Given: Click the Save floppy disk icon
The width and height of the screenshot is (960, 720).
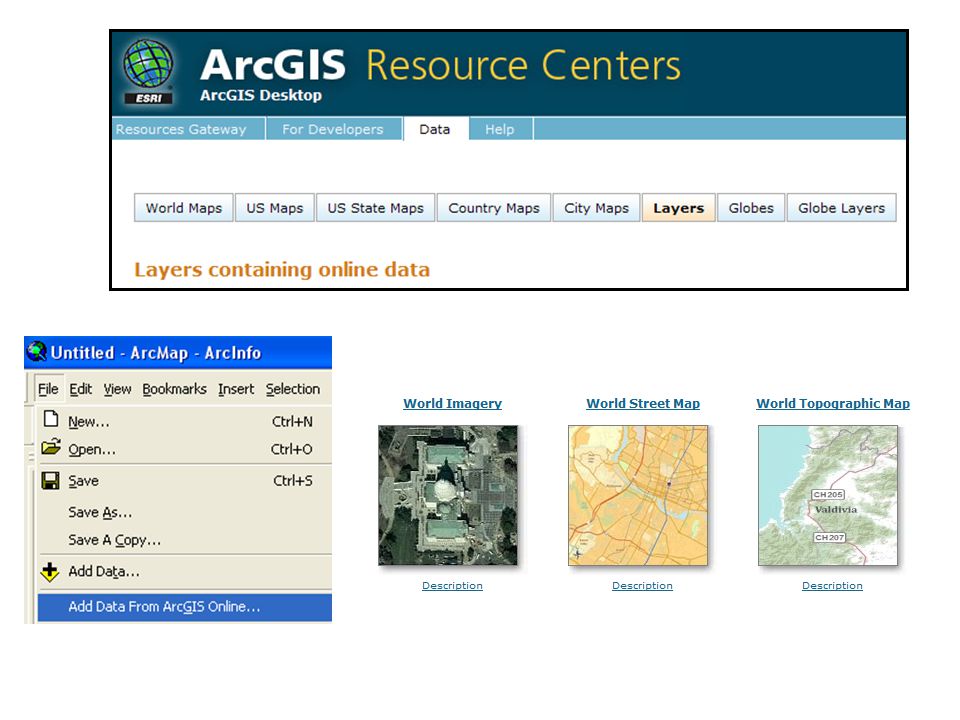Looking at the screenshot, I should click(50, 481).
